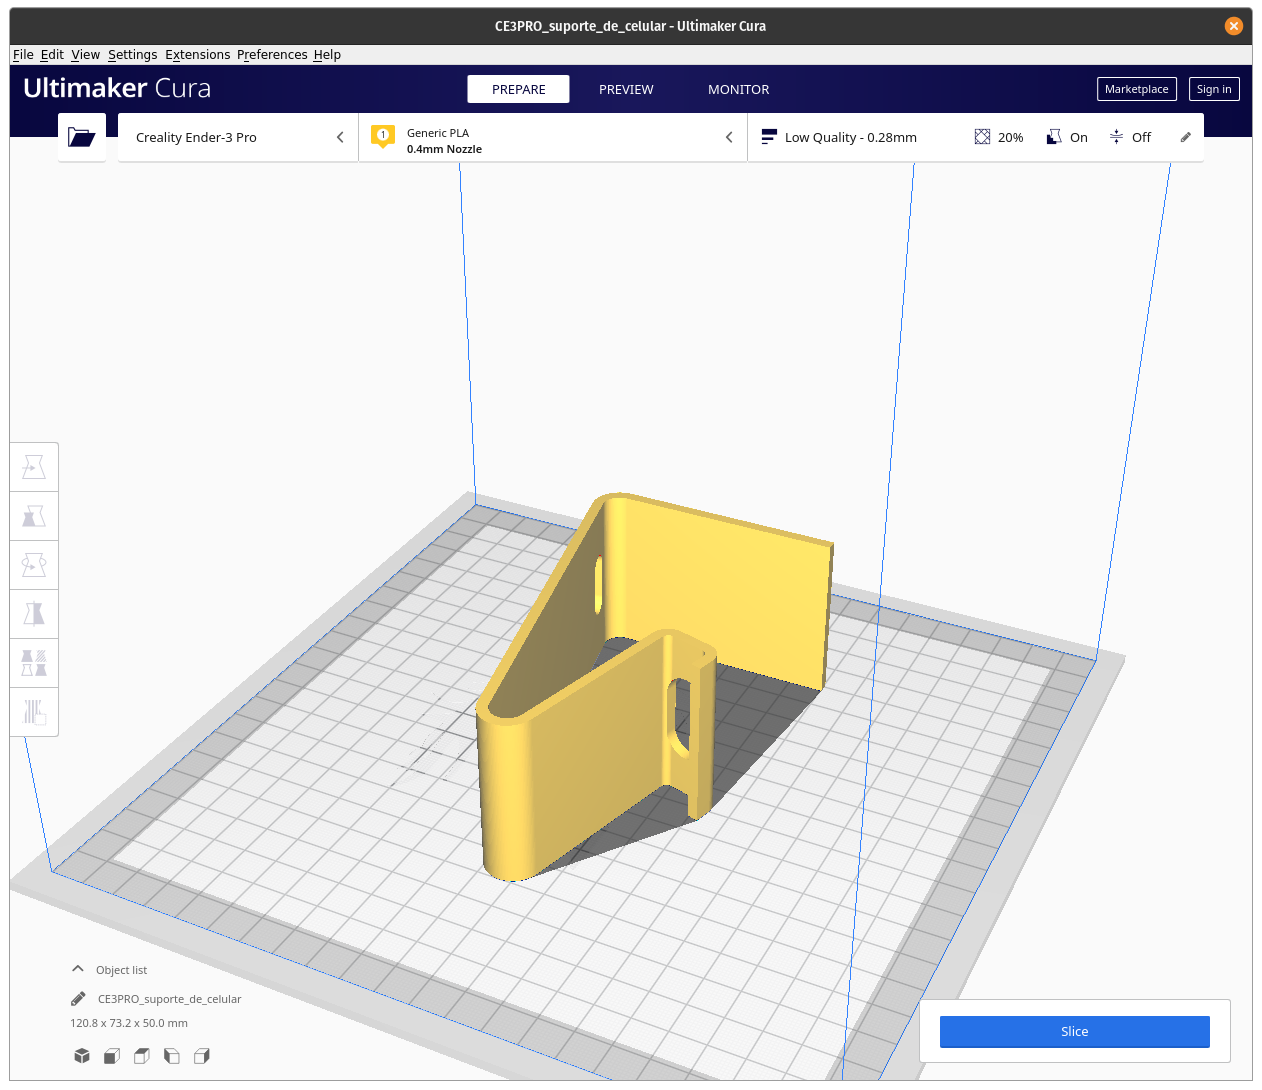Click the infill 20% icon
This screenshot has width=1262, height=1090.
982,137
